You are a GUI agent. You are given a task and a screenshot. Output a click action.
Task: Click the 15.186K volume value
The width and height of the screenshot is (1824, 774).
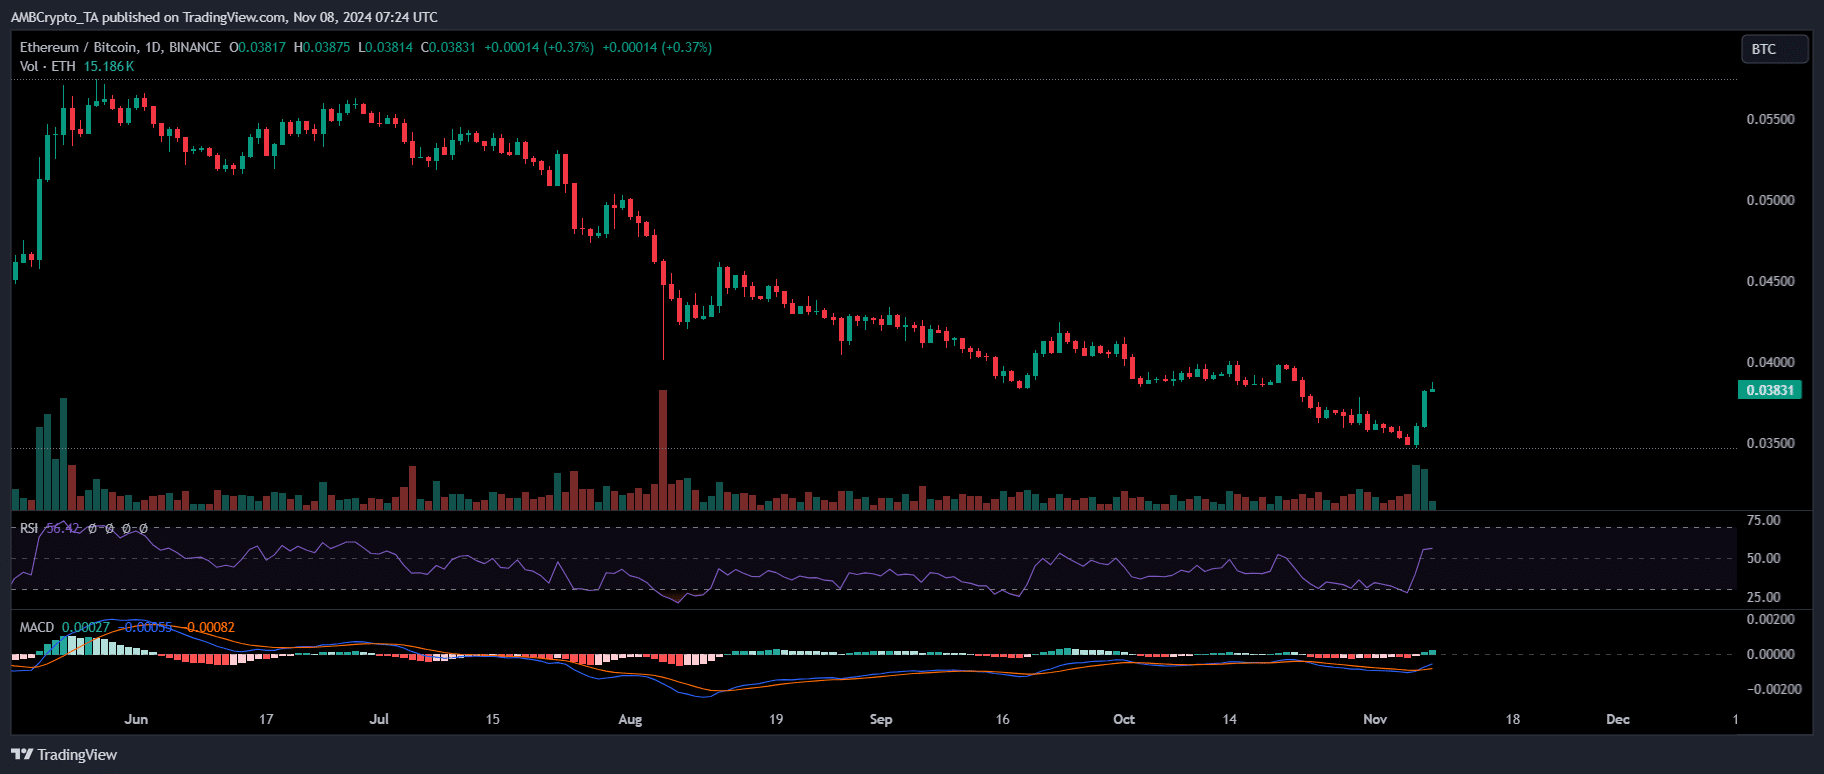coord(109,66)
